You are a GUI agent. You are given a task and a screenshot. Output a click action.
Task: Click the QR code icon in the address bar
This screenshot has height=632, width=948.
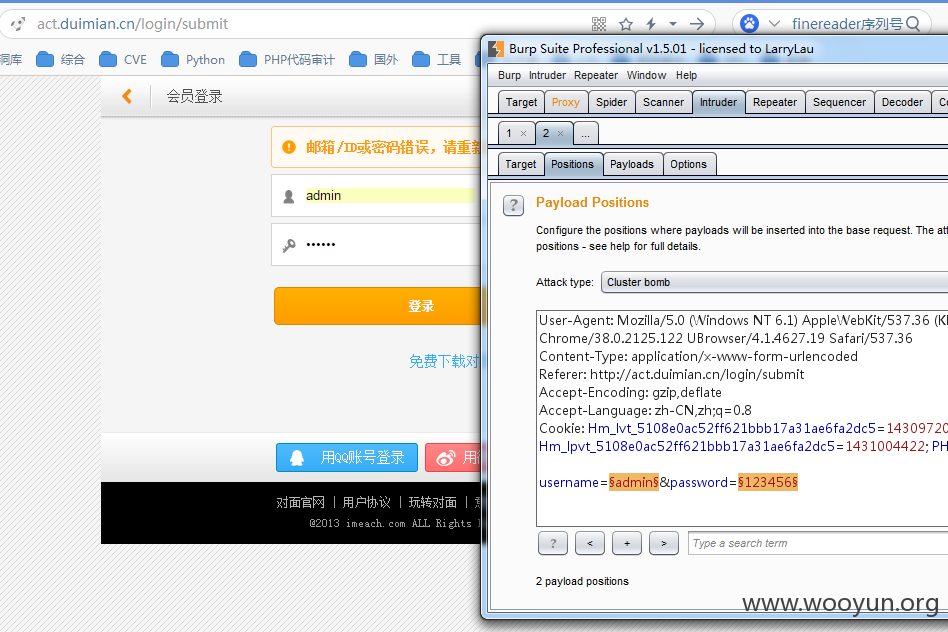(599, 24)
